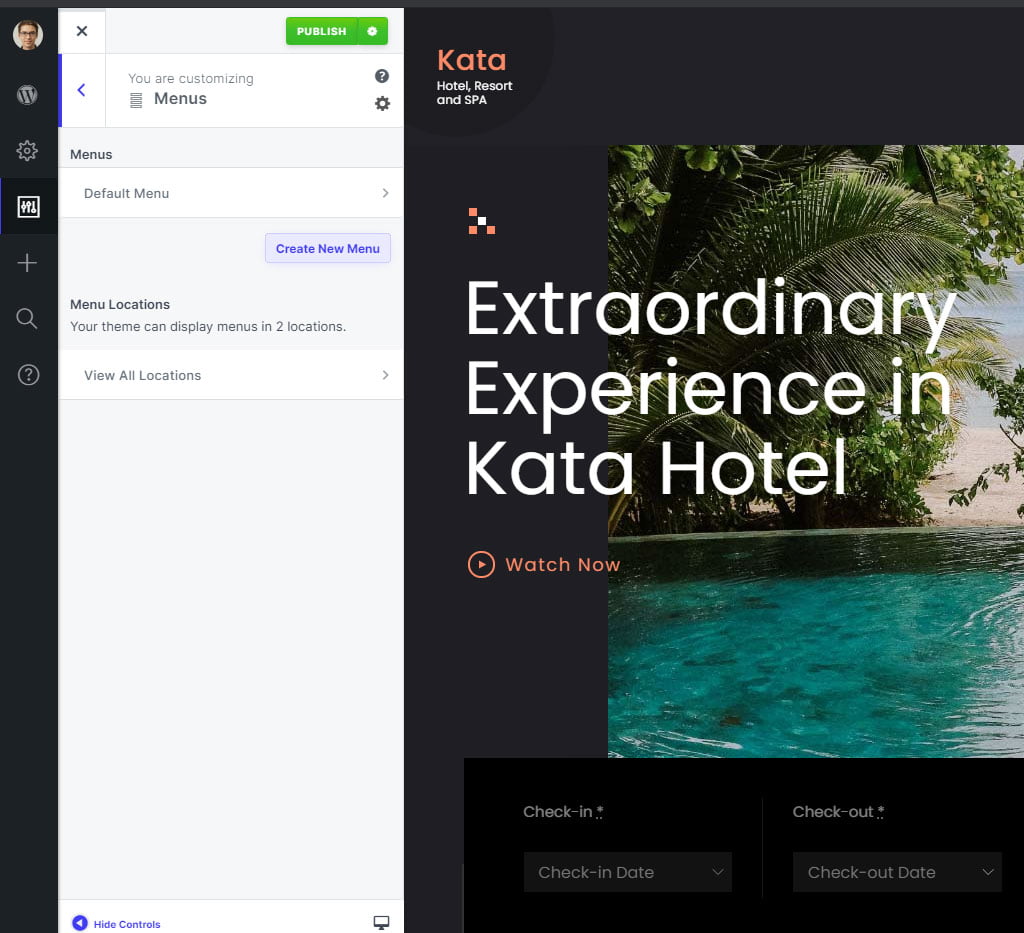Open publish settings gear next to Publish

(372, 31)
